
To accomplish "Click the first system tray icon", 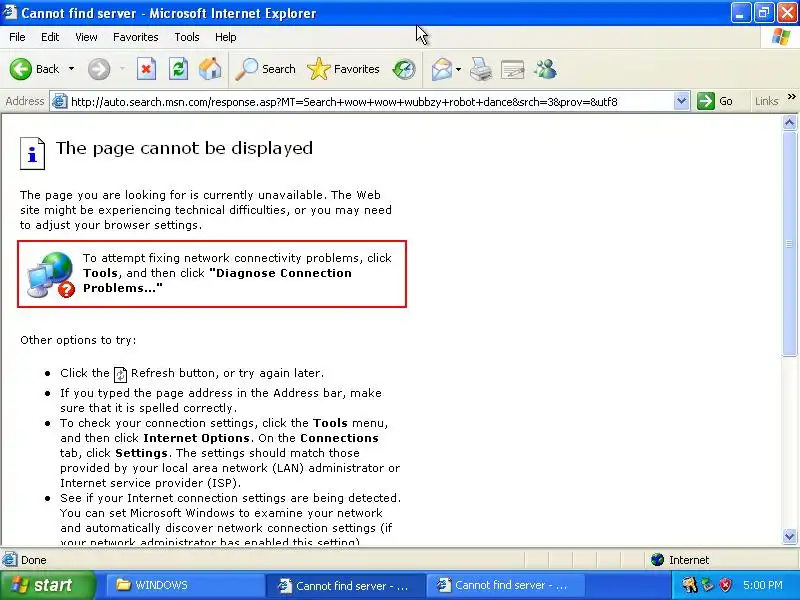I will pos(690,585).
